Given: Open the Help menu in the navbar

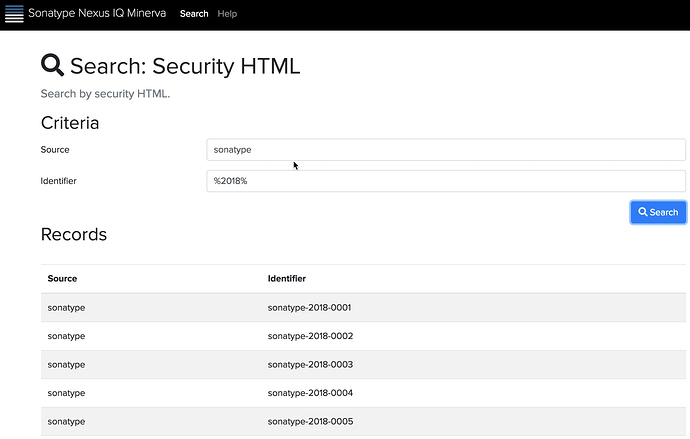Looking at the screenshot, I should coord(227,14).
